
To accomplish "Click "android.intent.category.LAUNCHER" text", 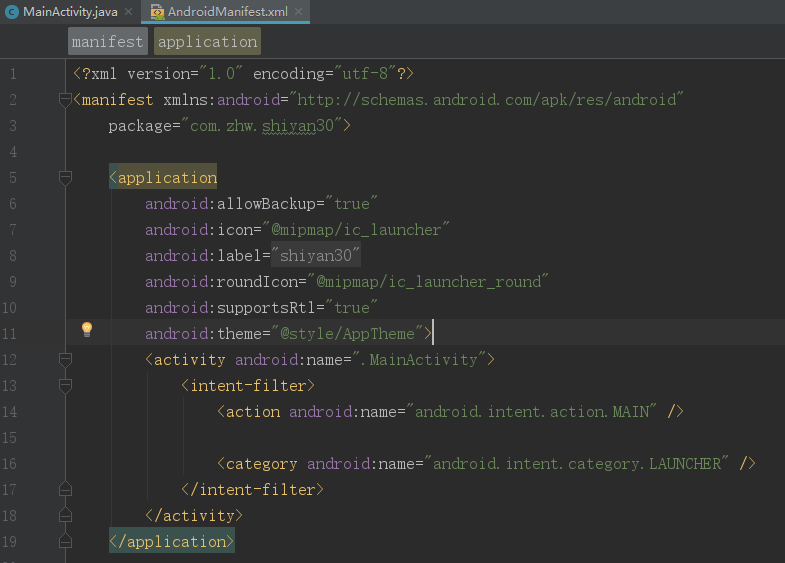I will click(x=577, y=464).
